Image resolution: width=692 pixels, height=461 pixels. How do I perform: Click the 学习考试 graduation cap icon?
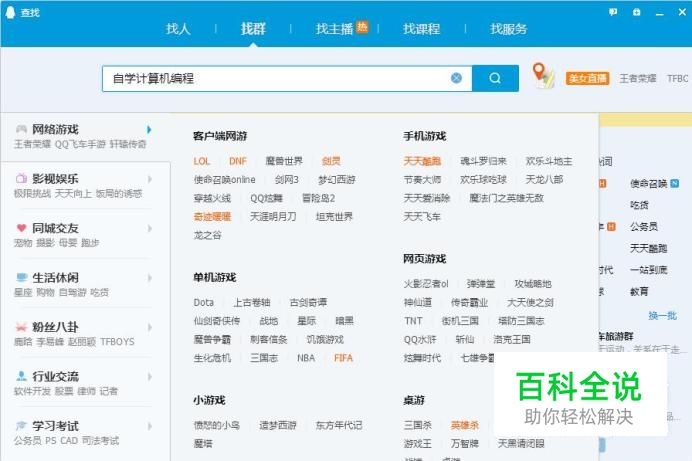[x=21, y=426]
